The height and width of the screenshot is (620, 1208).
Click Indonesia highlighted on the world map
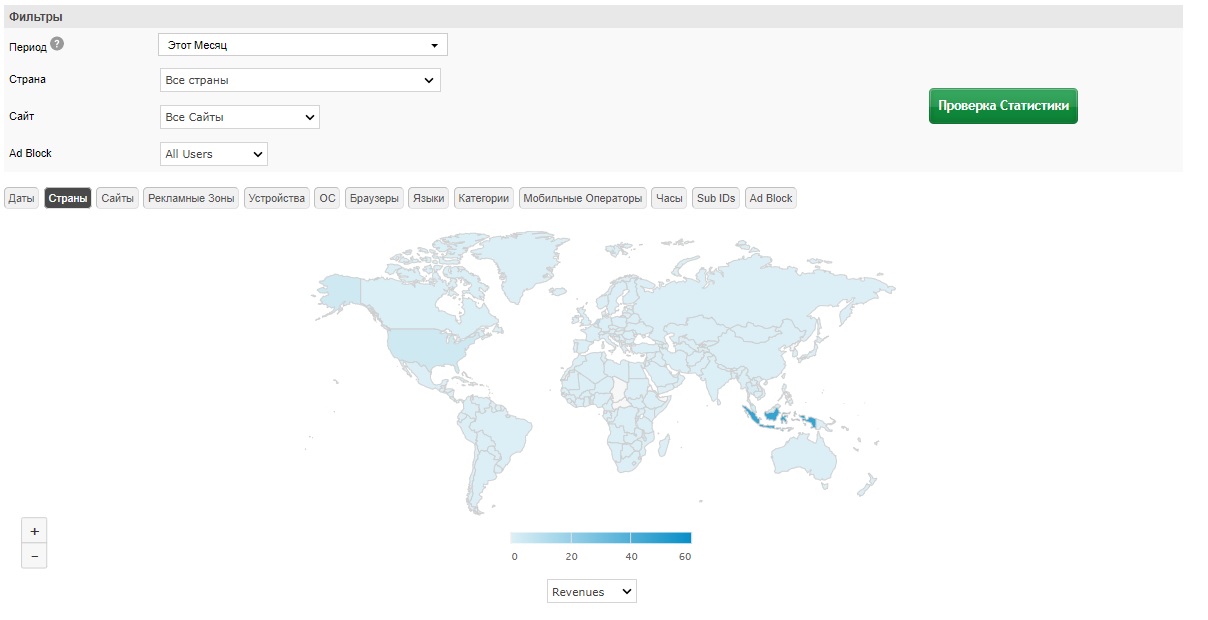(771, 413)
